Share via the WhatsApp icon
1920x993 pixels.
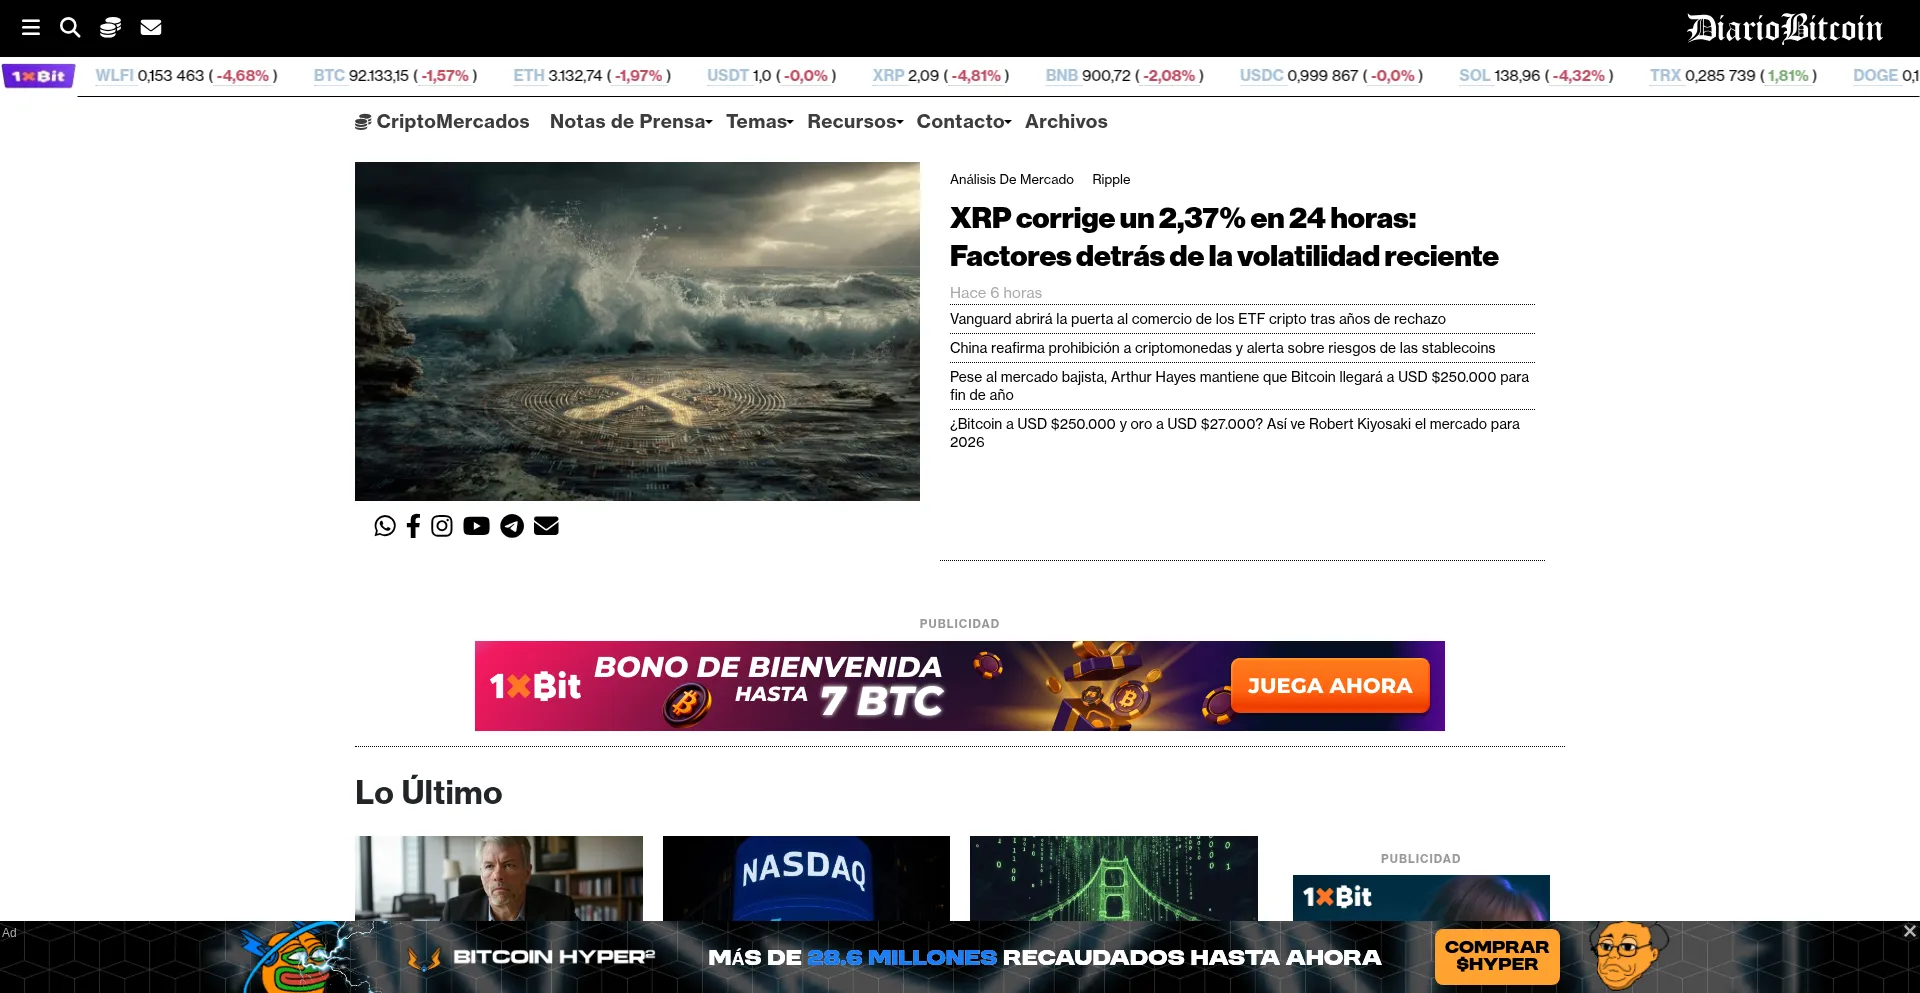(385, 526)
